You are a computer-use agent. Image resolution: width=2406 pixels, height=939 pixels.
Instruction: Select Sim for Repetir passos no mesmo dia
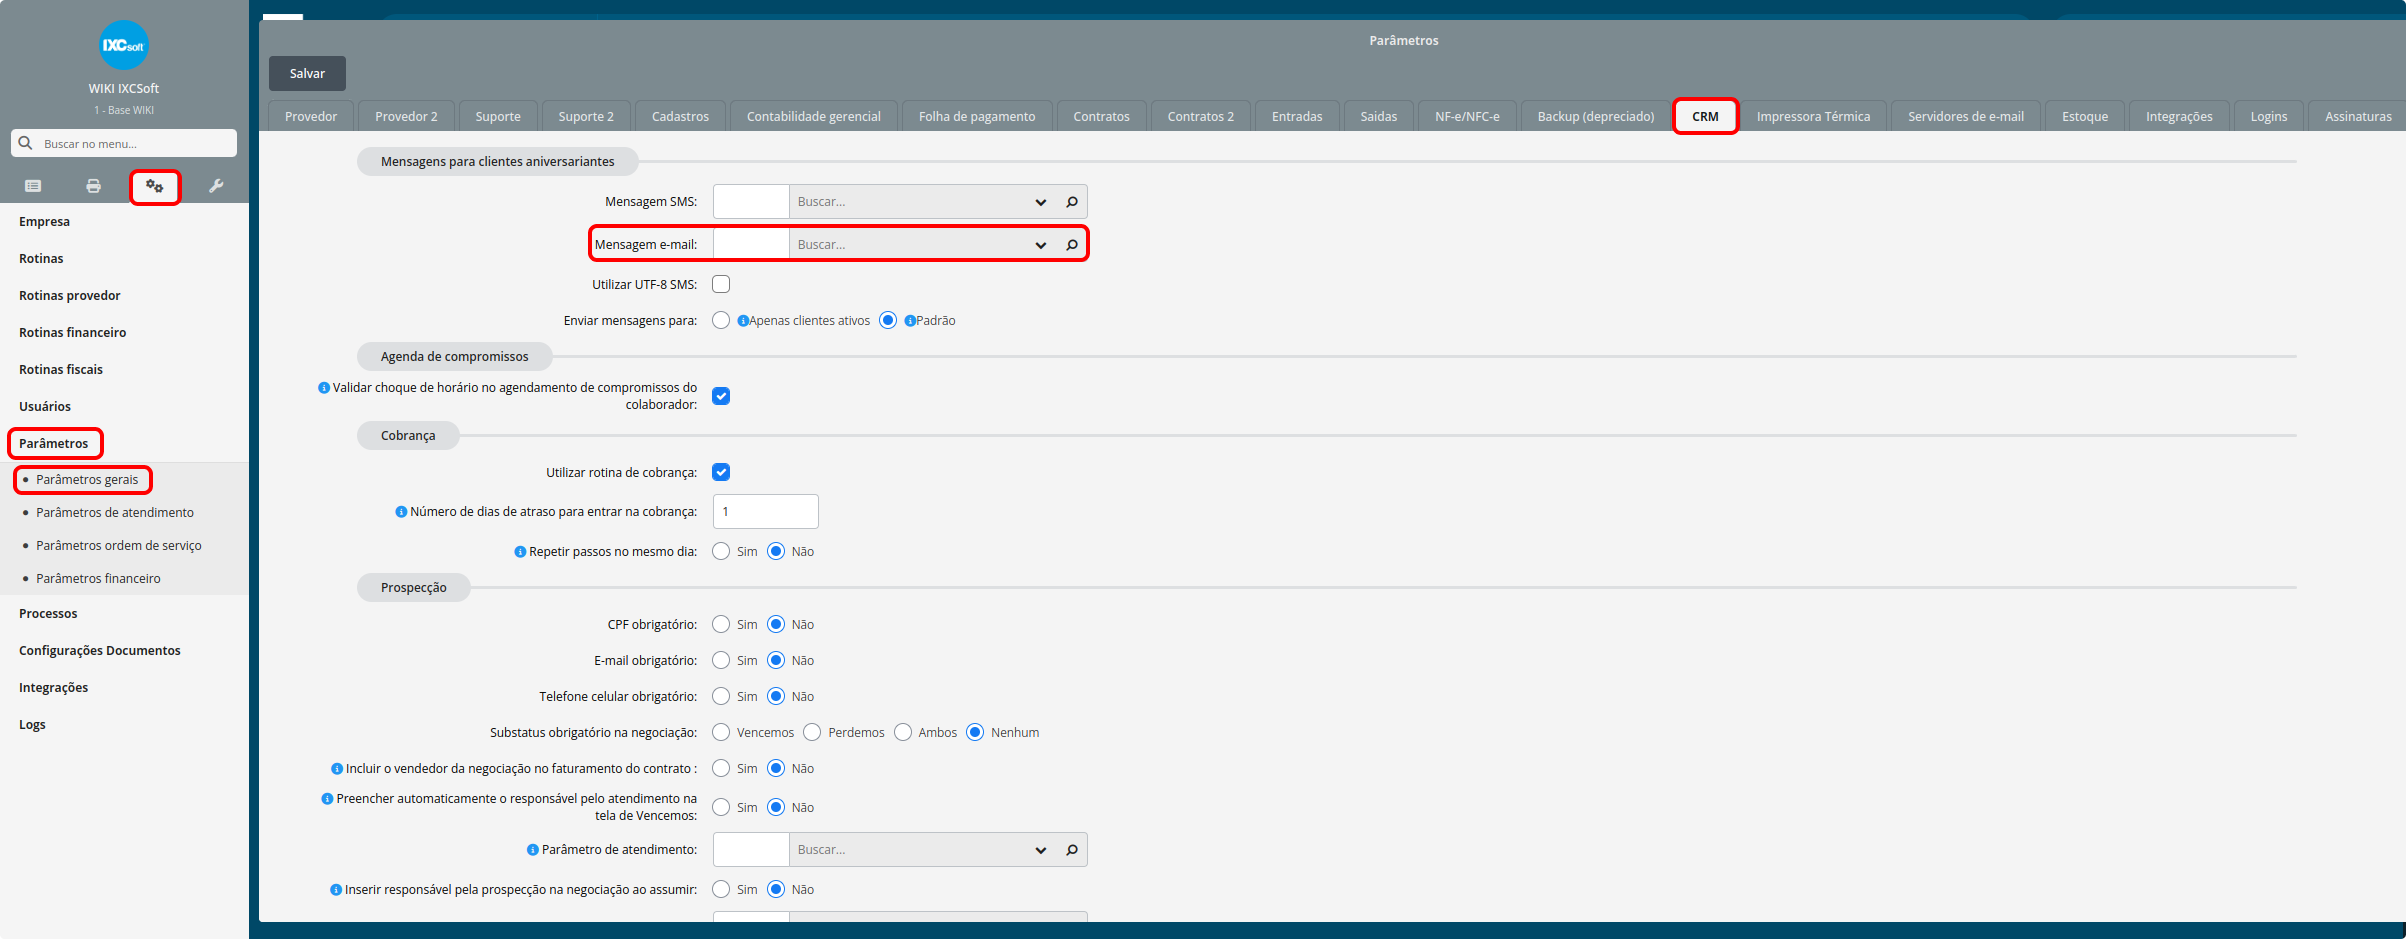(x=721, y=552)
